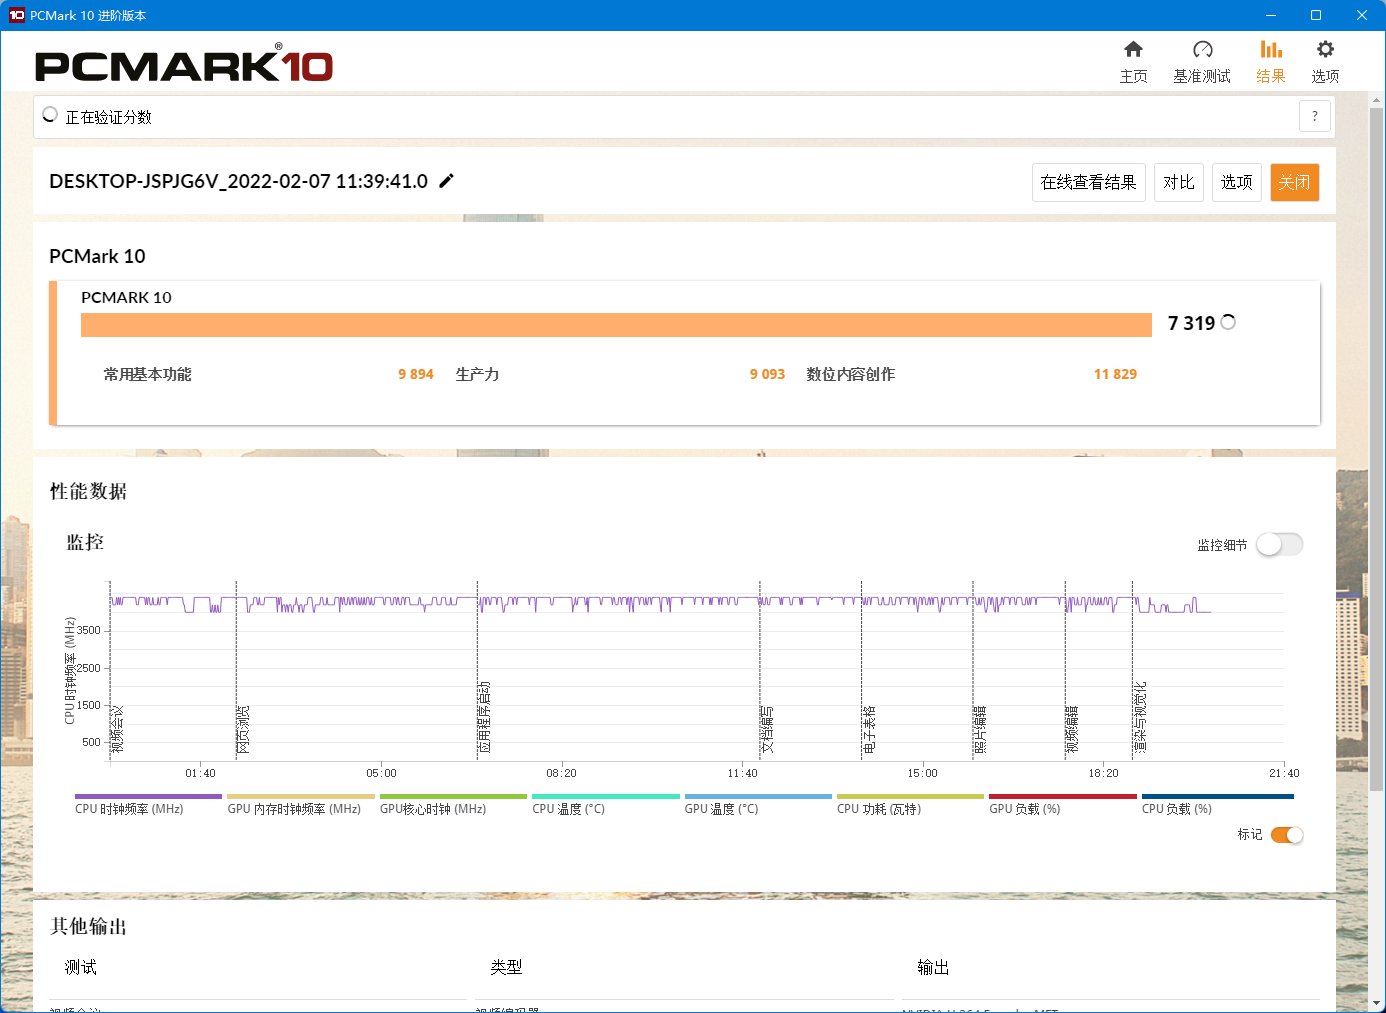Click the 数位内容创作 label
The image size is (1386, 1013).
coord(850,374)
